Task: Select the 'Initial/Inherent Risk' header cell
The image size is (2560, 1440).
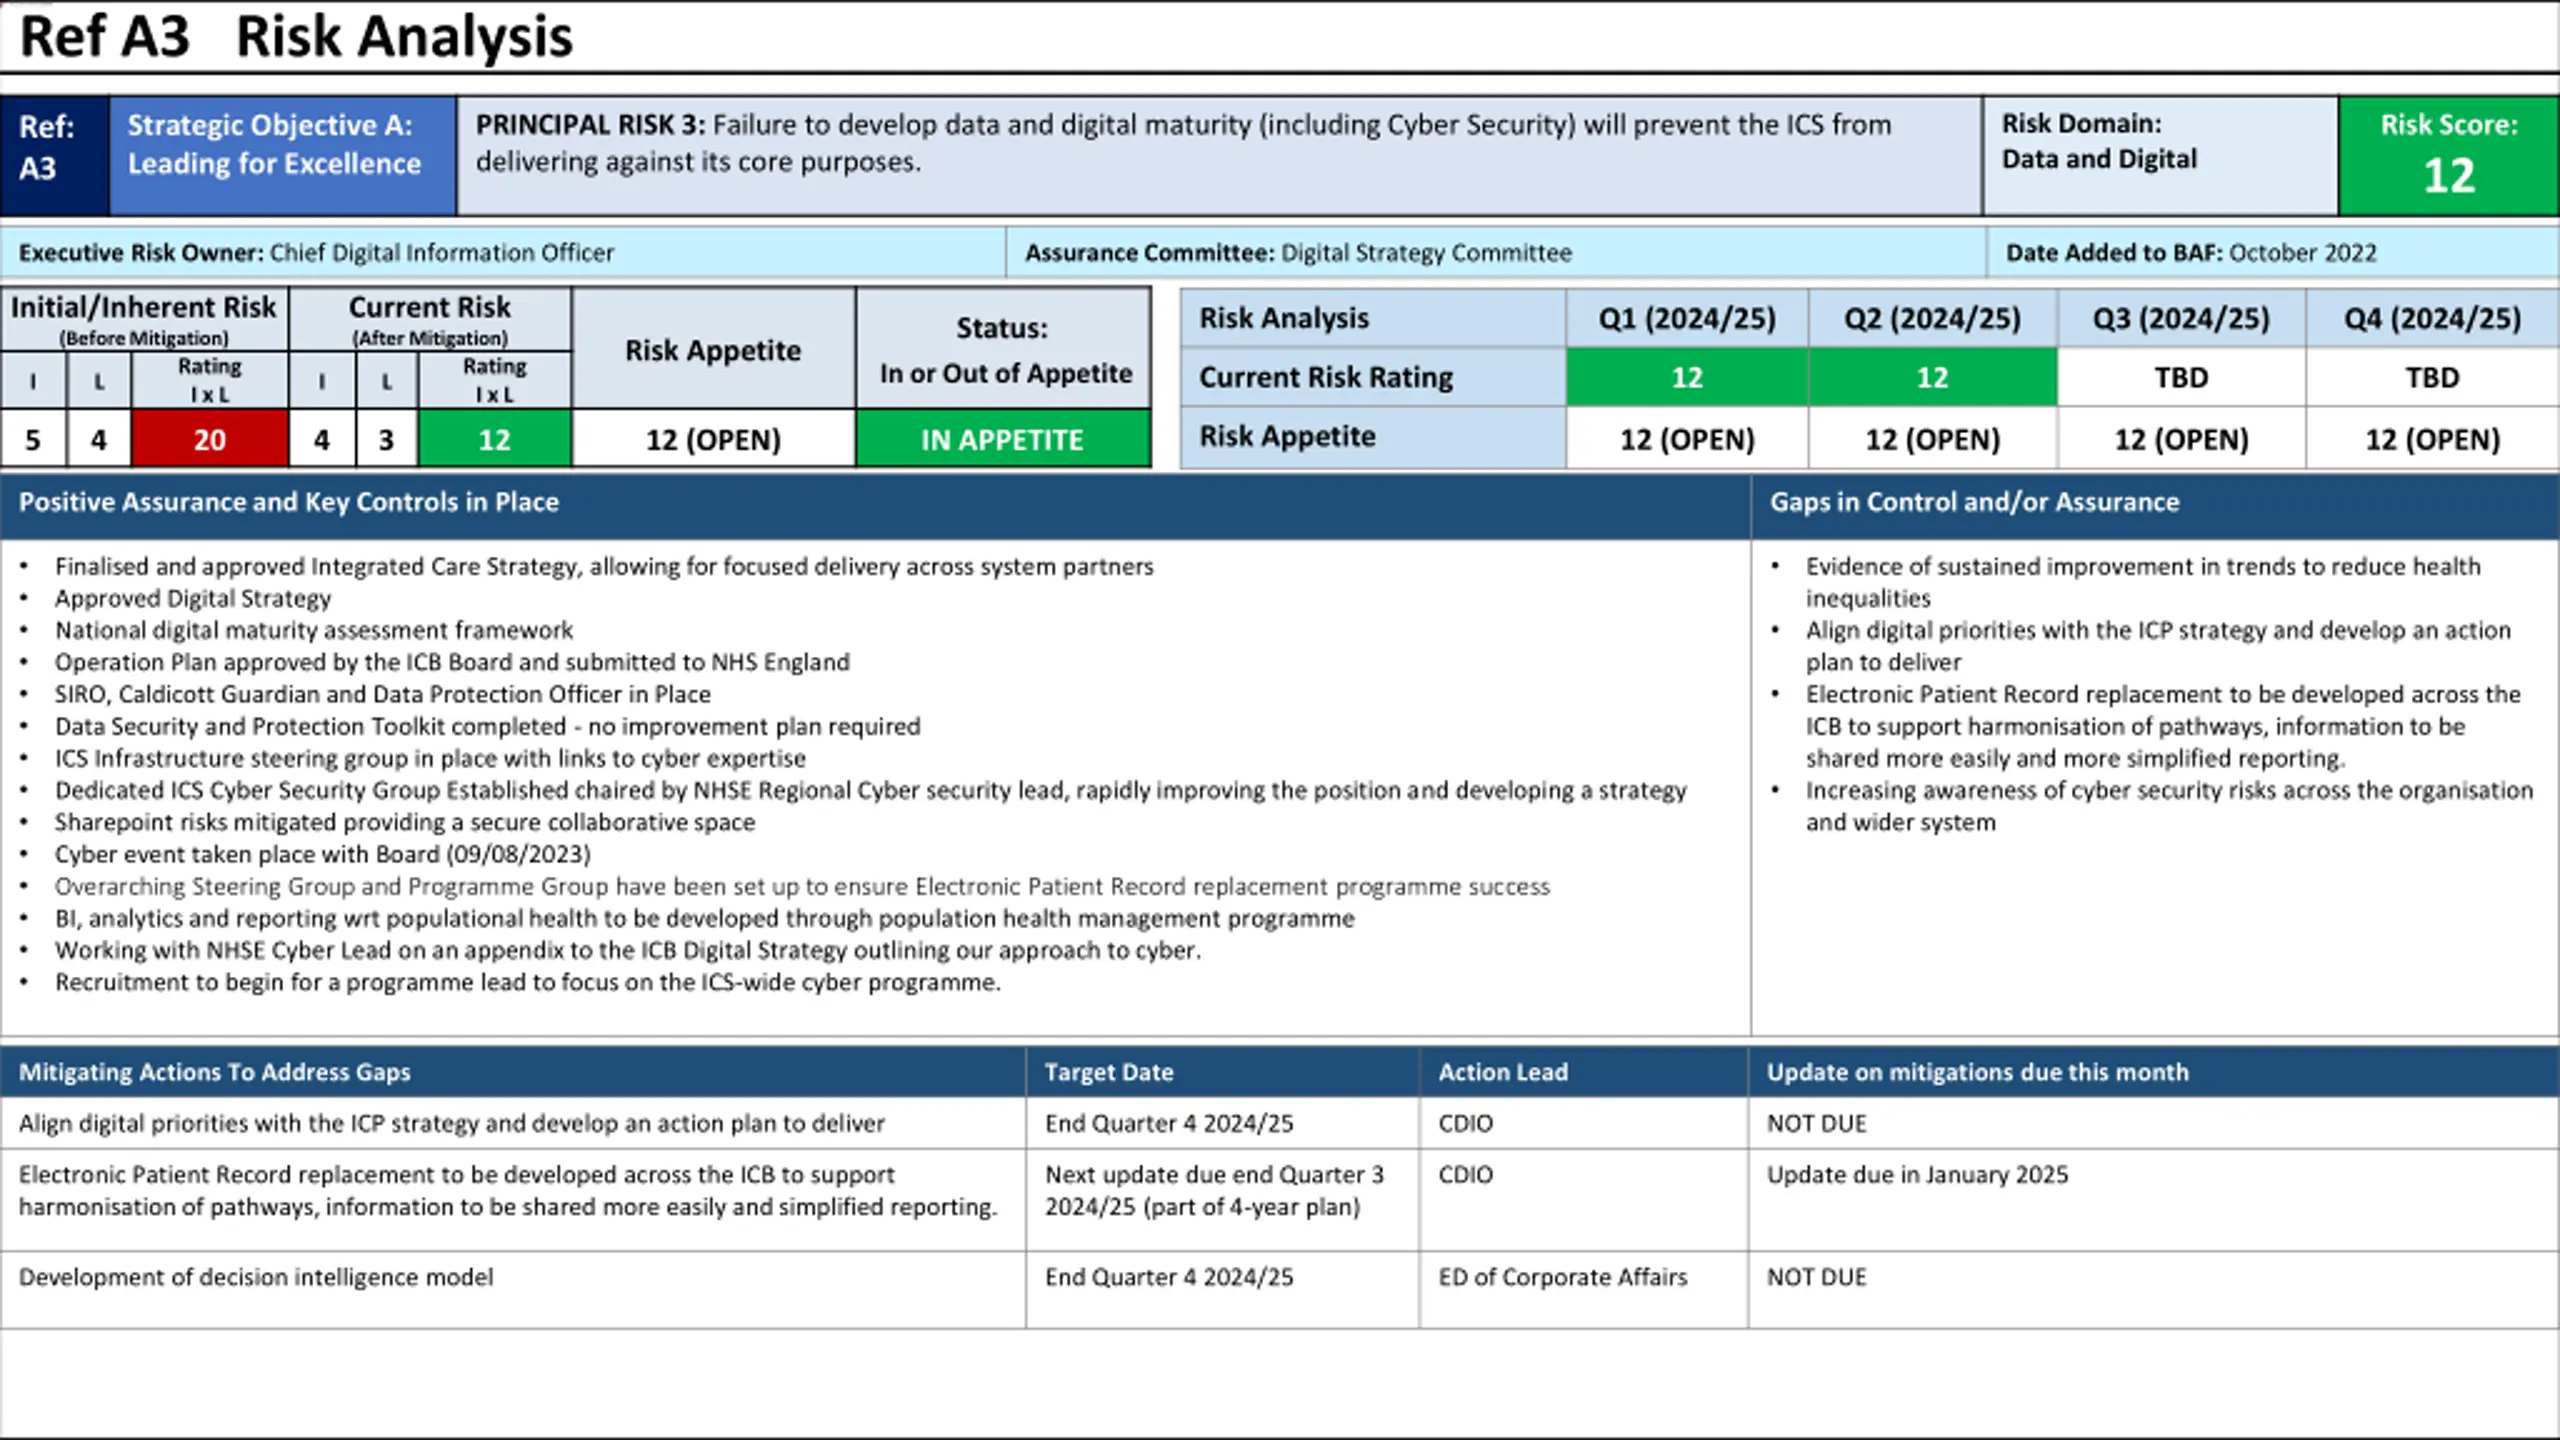Action: tap(144, 319)
